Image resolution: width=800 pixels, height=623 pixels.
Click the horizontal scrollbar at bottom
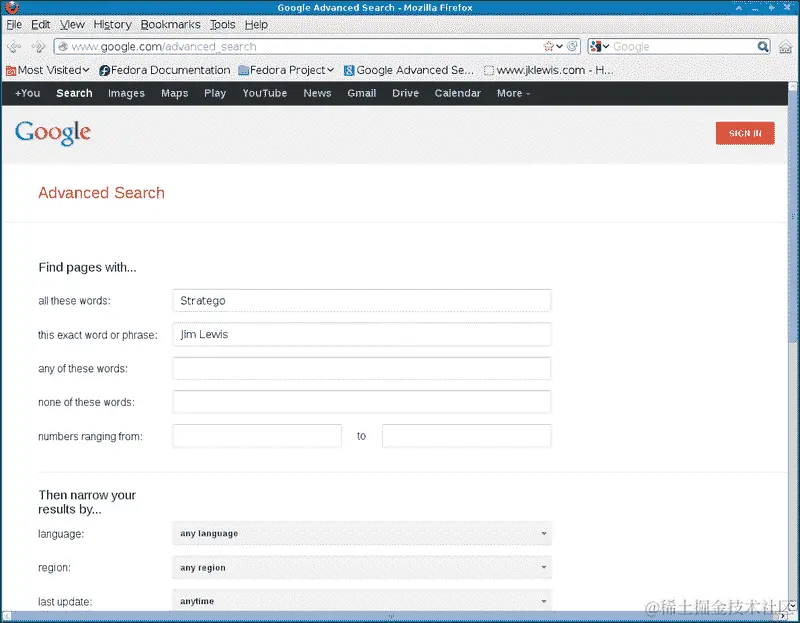tap(393, 616)
